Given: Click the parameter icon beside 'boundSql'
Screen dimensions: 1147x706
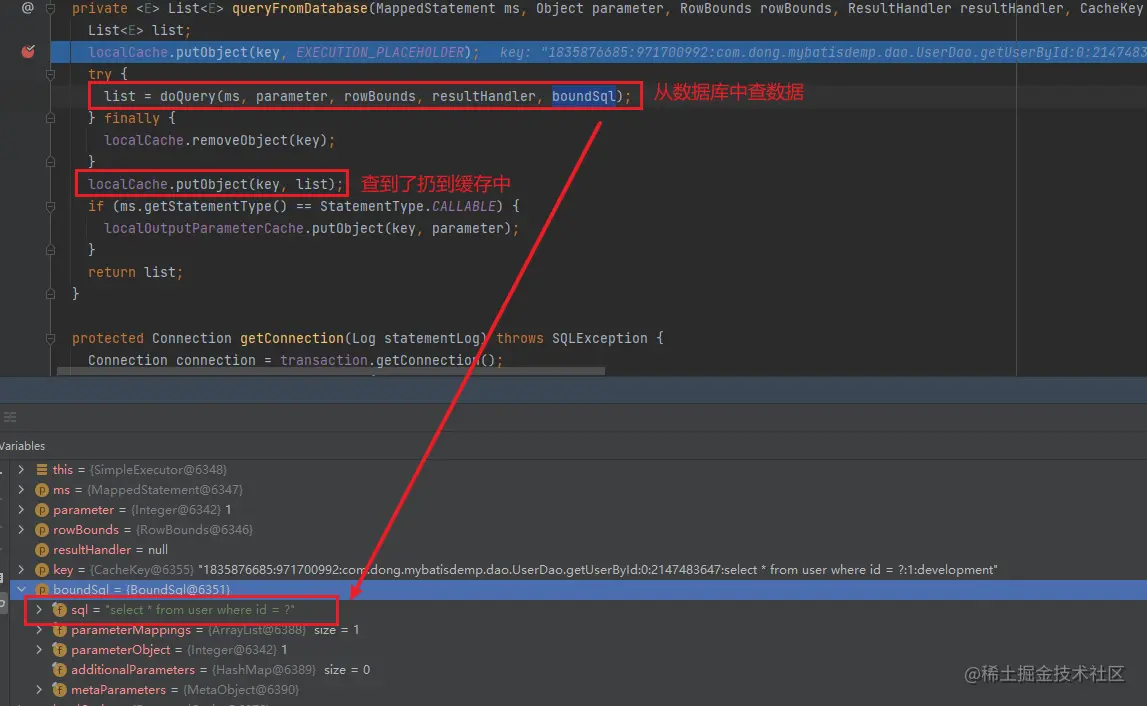Looking at the screenshot, I should click(x=42, y=590).
